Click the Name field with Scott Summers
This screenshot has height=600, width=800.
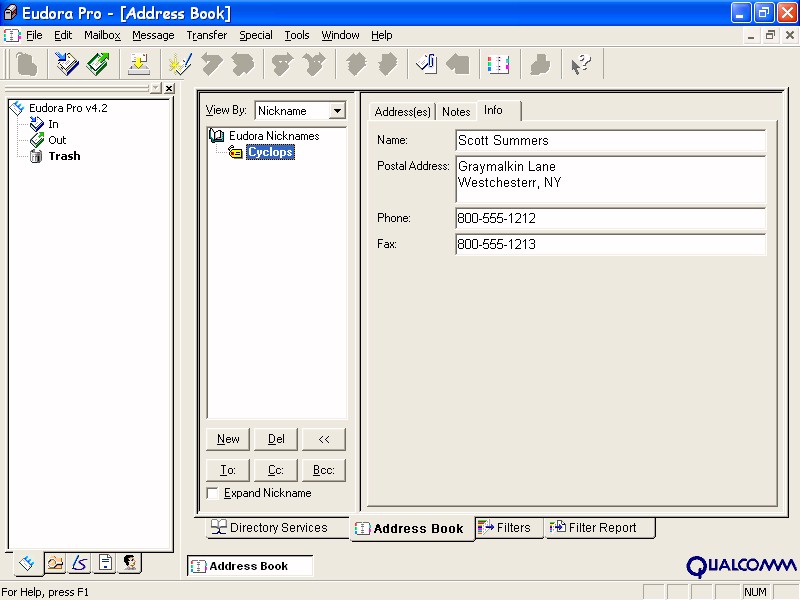point(611,140)
